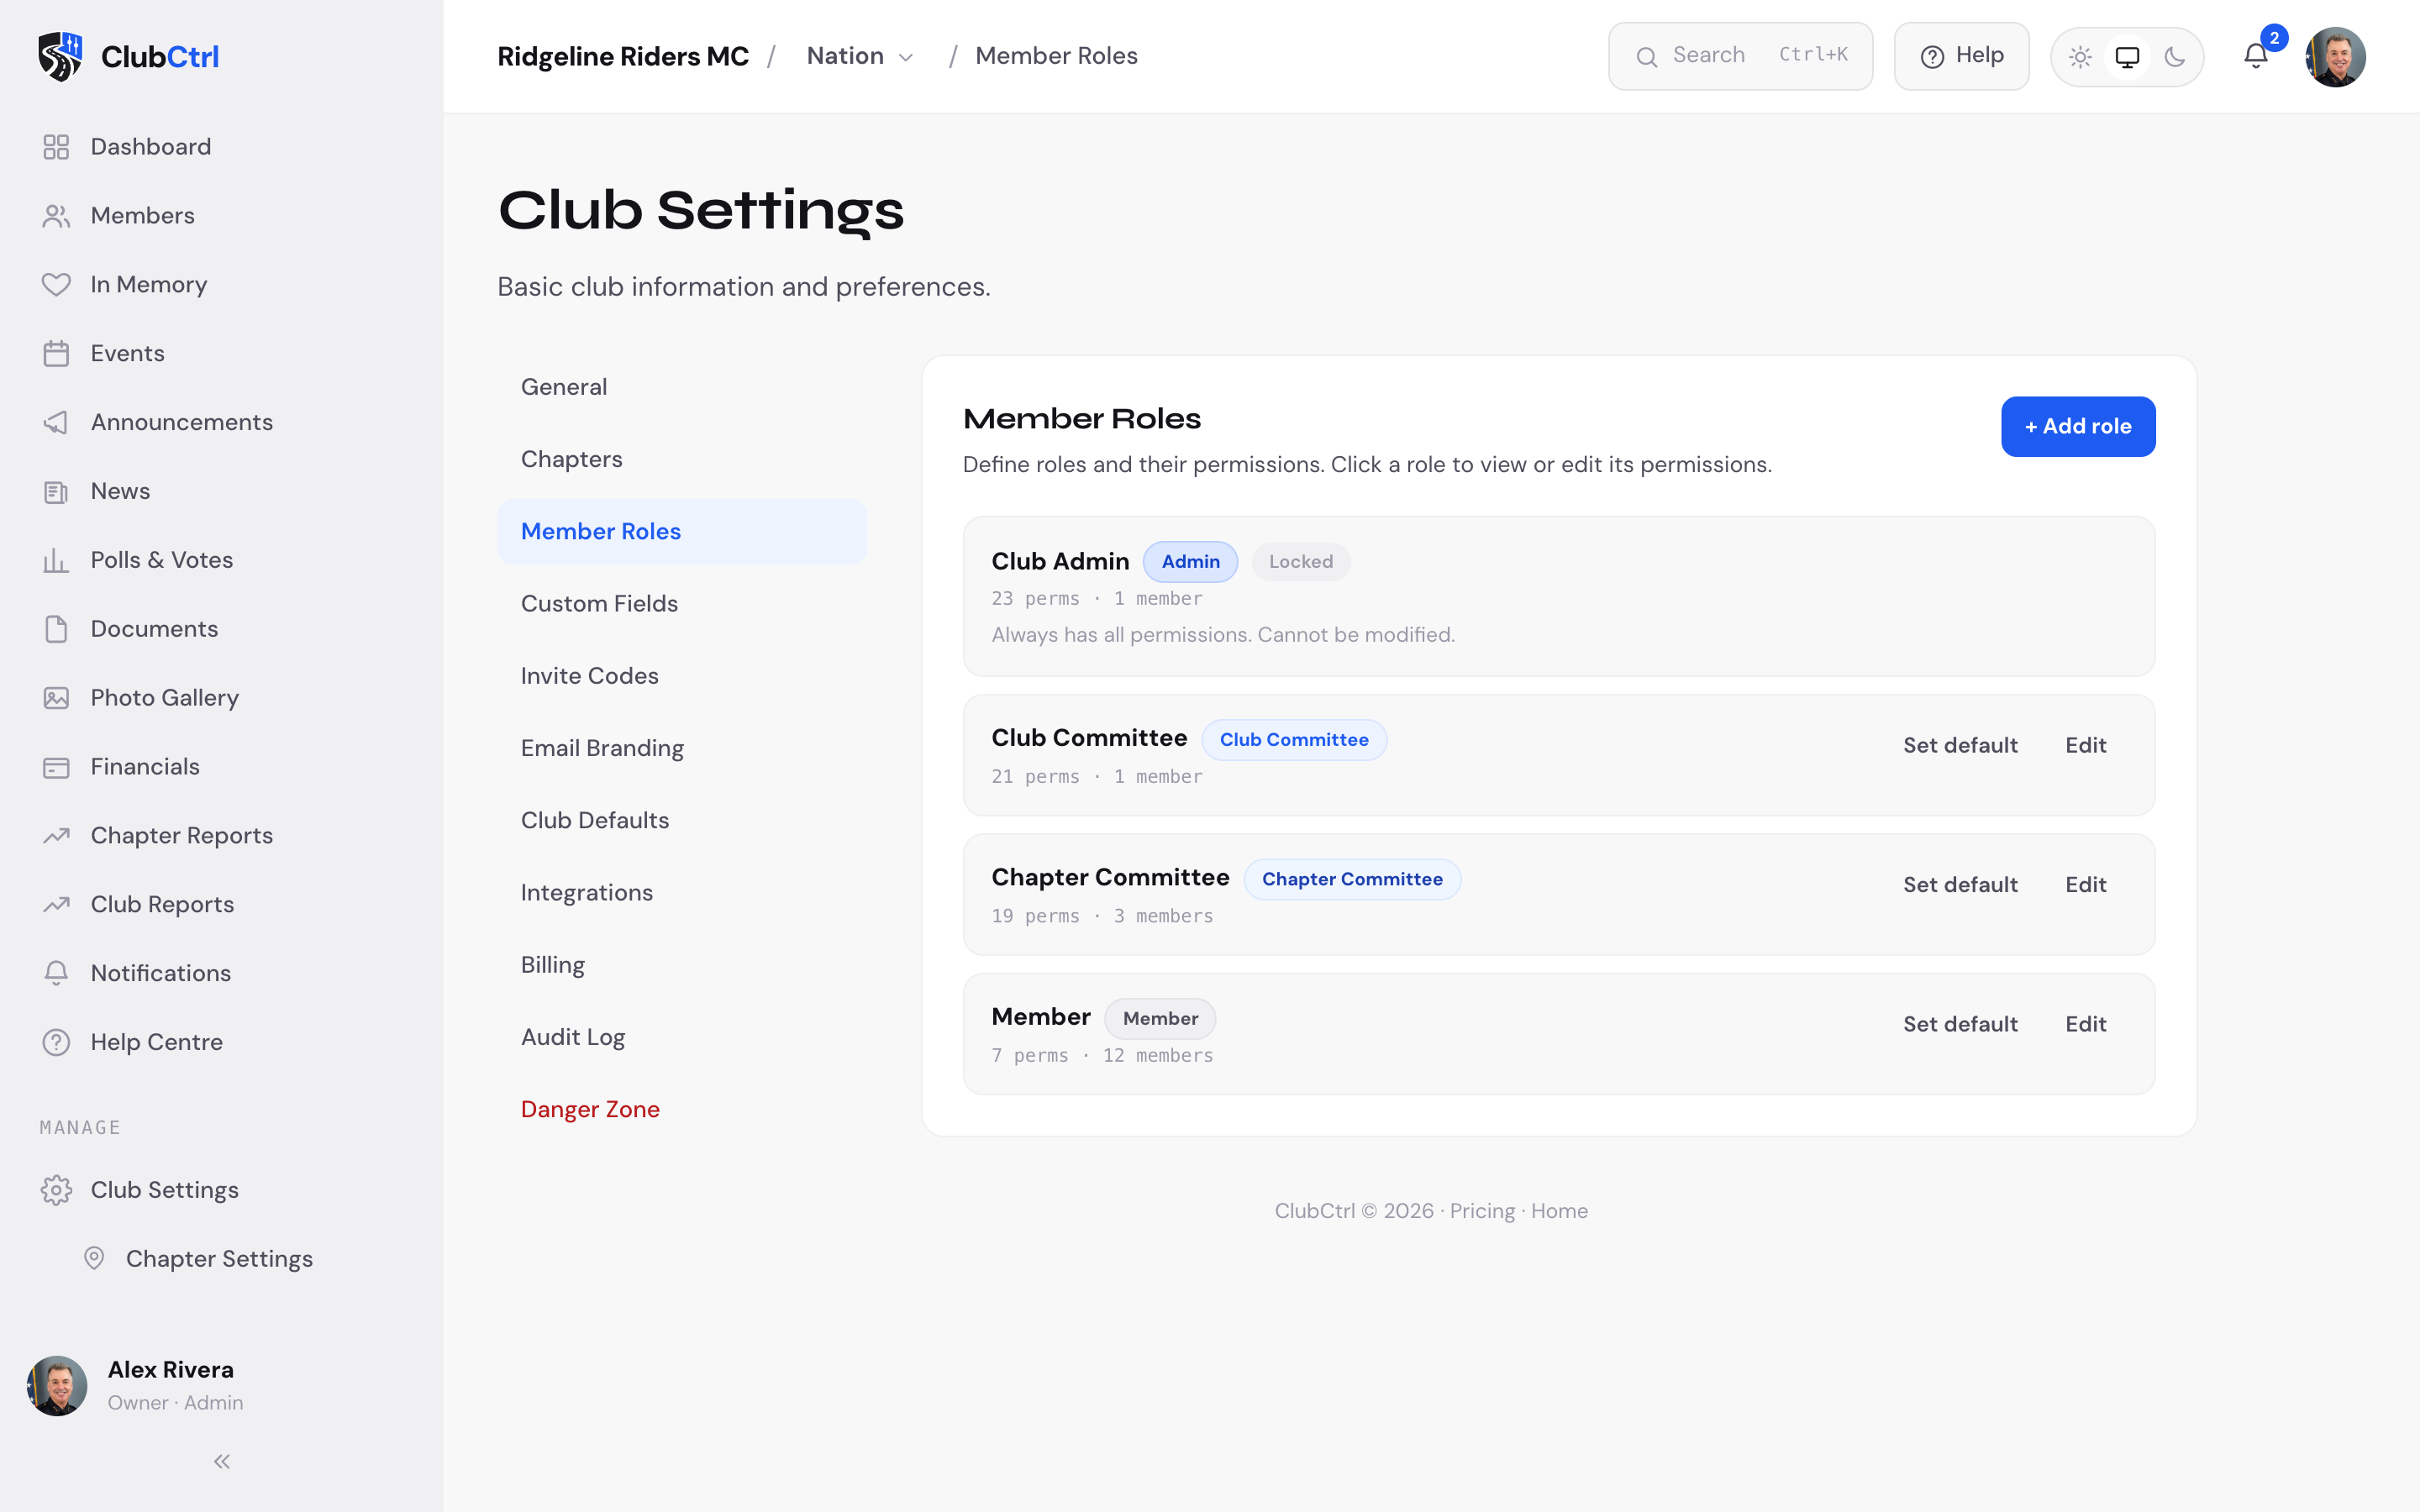The height and width of the screenshot is (1512, 2420).
Task: Click '19 perms · 3 members' text
Action: click(1102, 916)
